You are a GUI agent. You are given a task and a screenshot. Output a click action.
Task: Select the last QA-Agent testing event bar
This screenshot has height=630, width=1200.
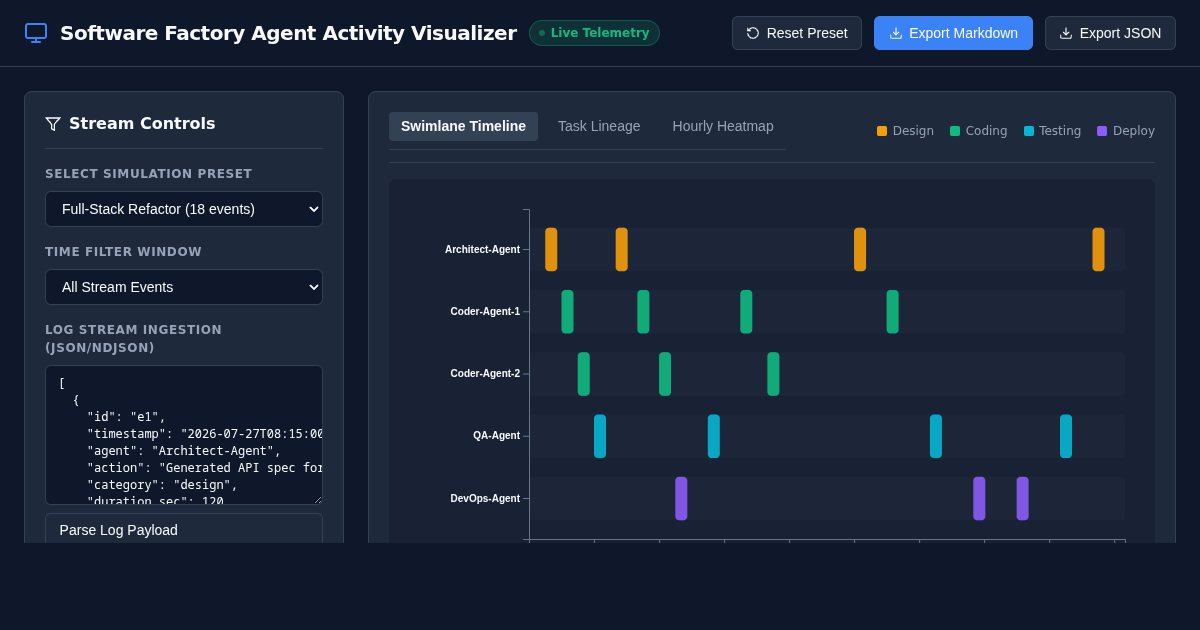point(1066,436)
